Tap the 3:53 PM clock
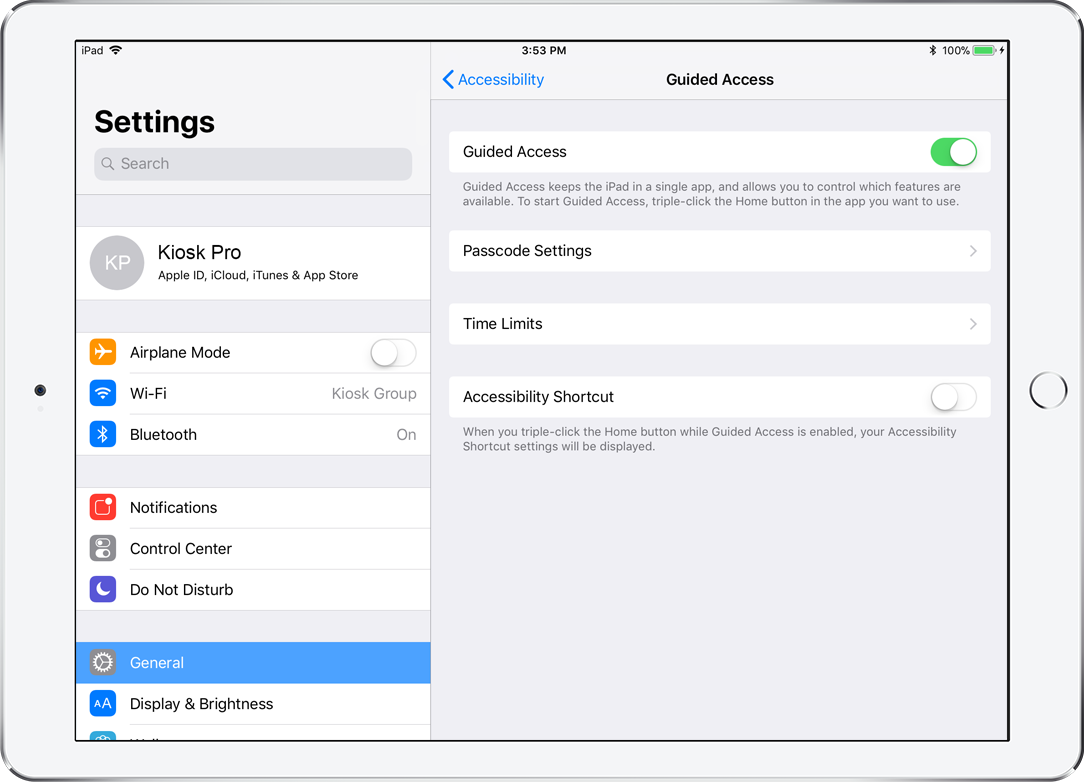This screenshot has height=782, width=1084. pyautogui.click(x=543, y=50)
